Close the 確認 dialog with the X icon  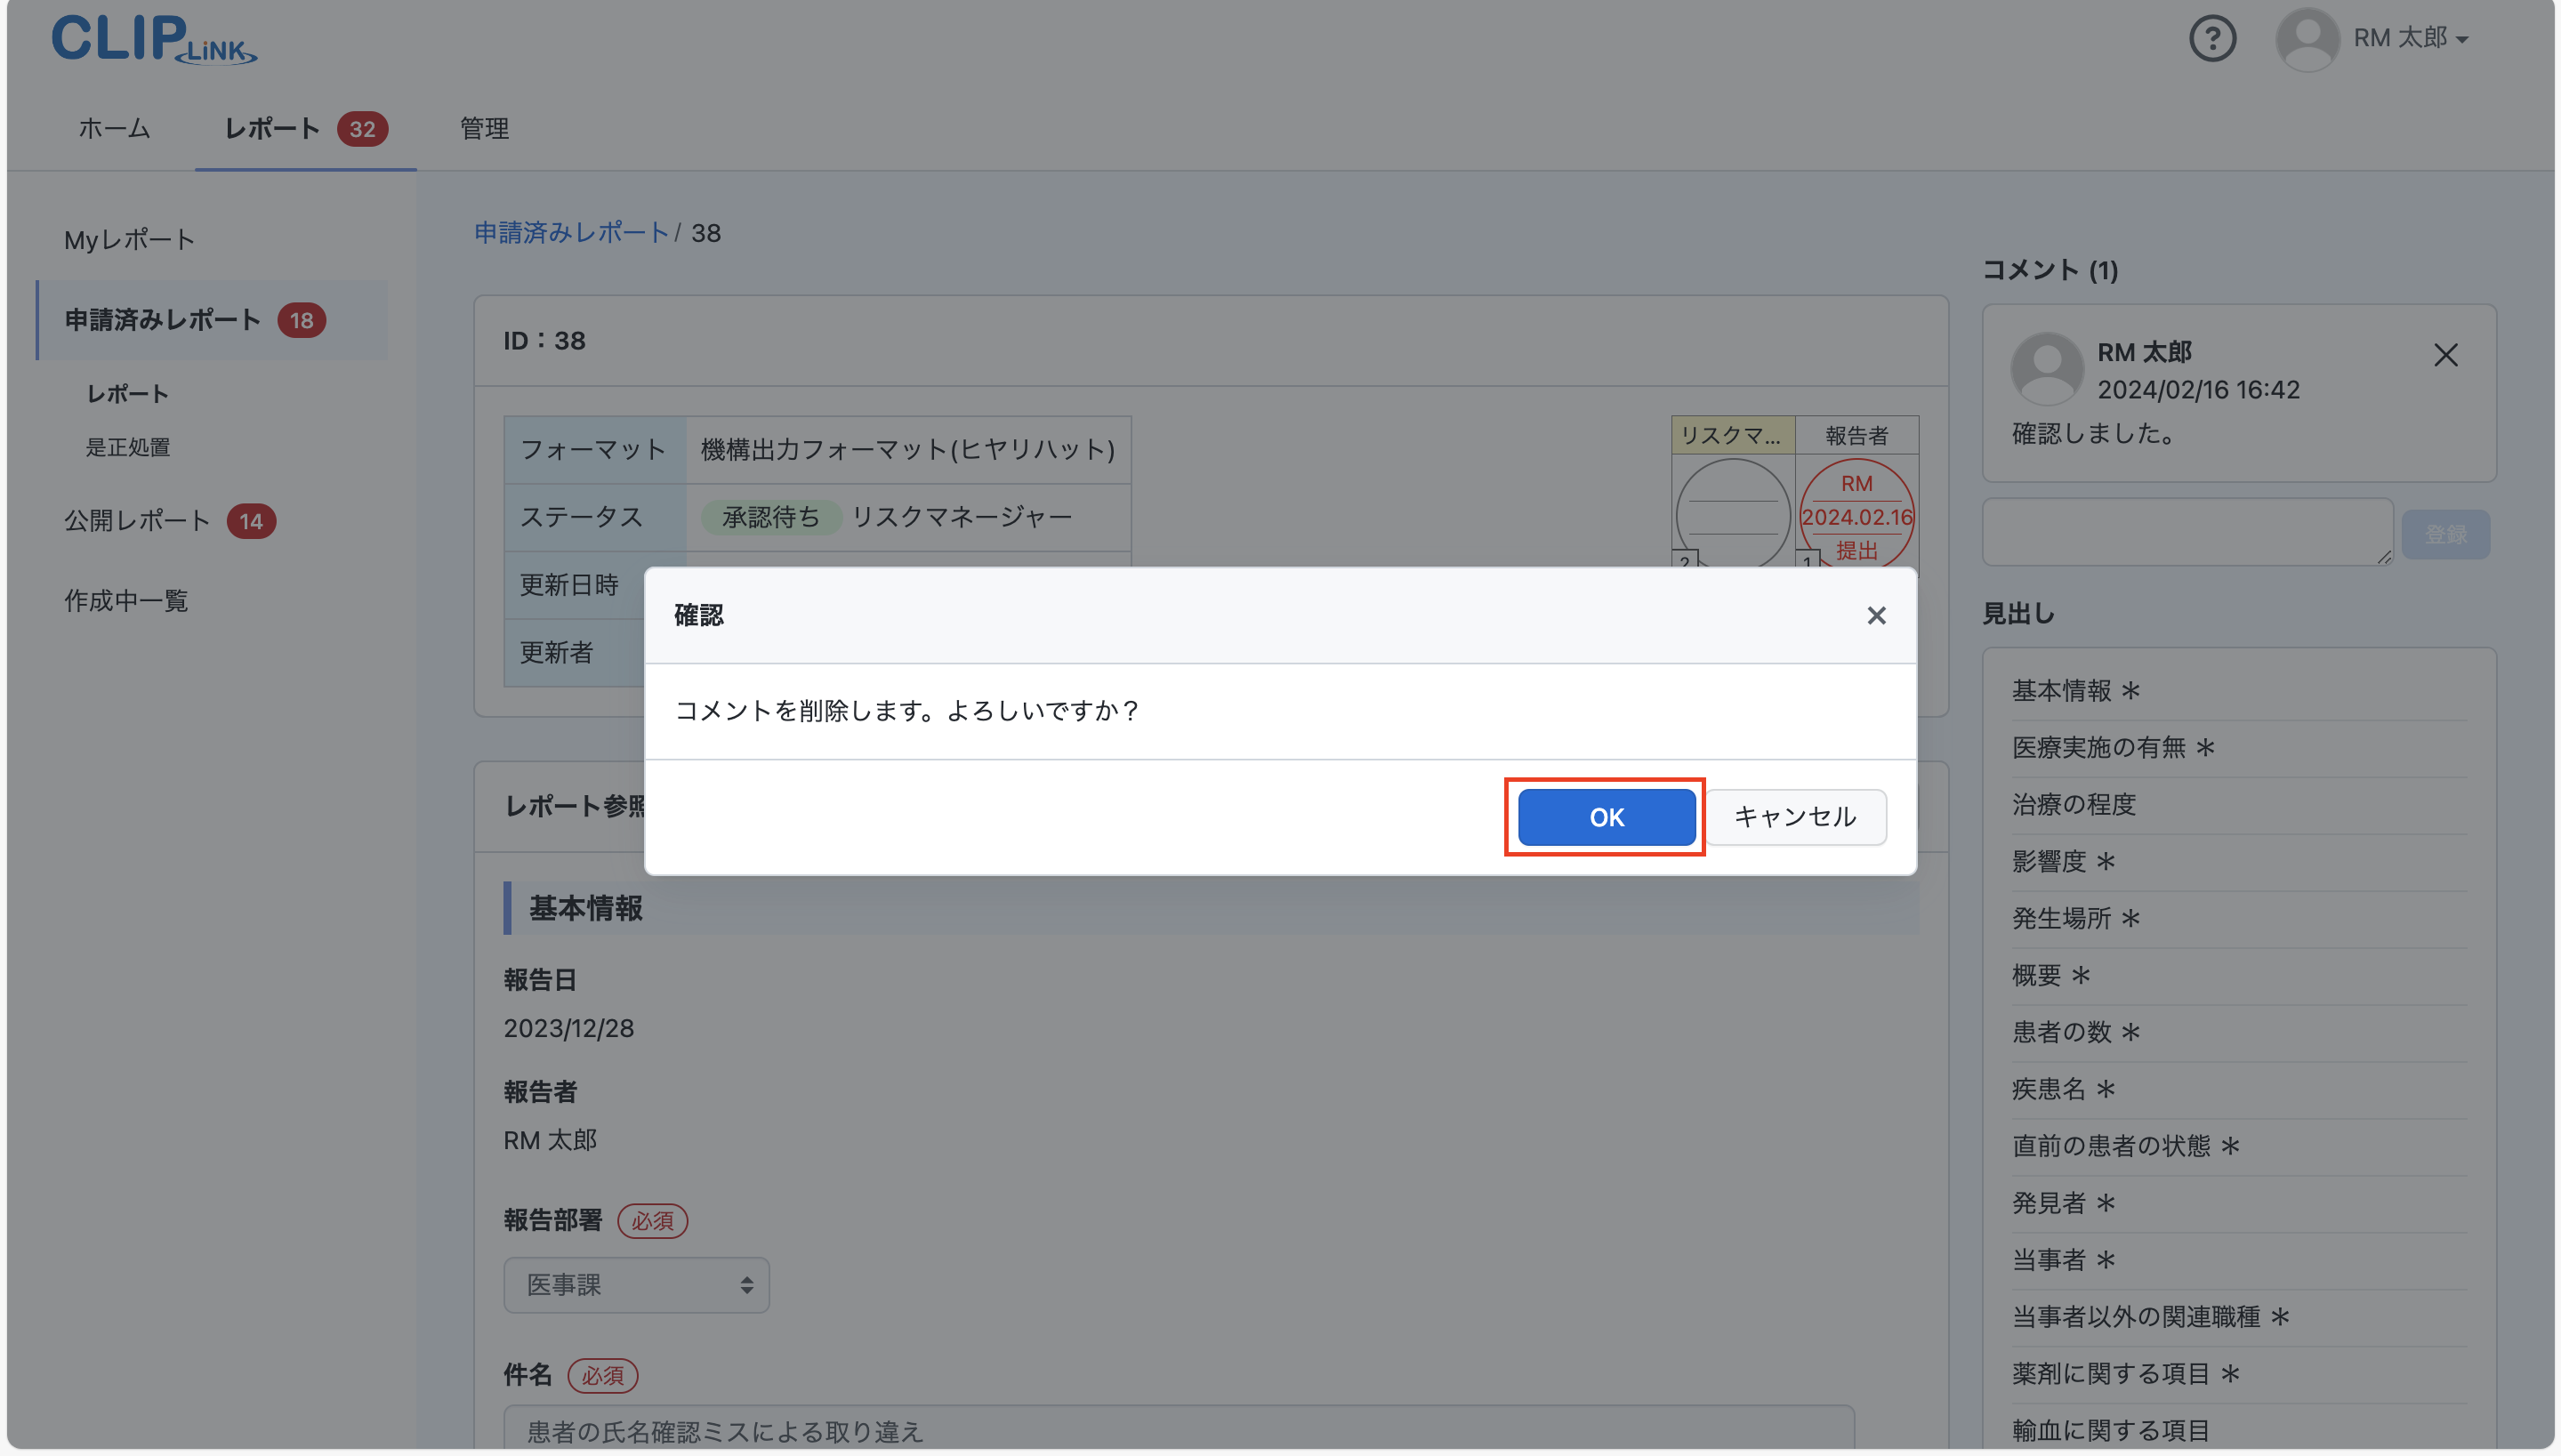(x=1877, y=615)
